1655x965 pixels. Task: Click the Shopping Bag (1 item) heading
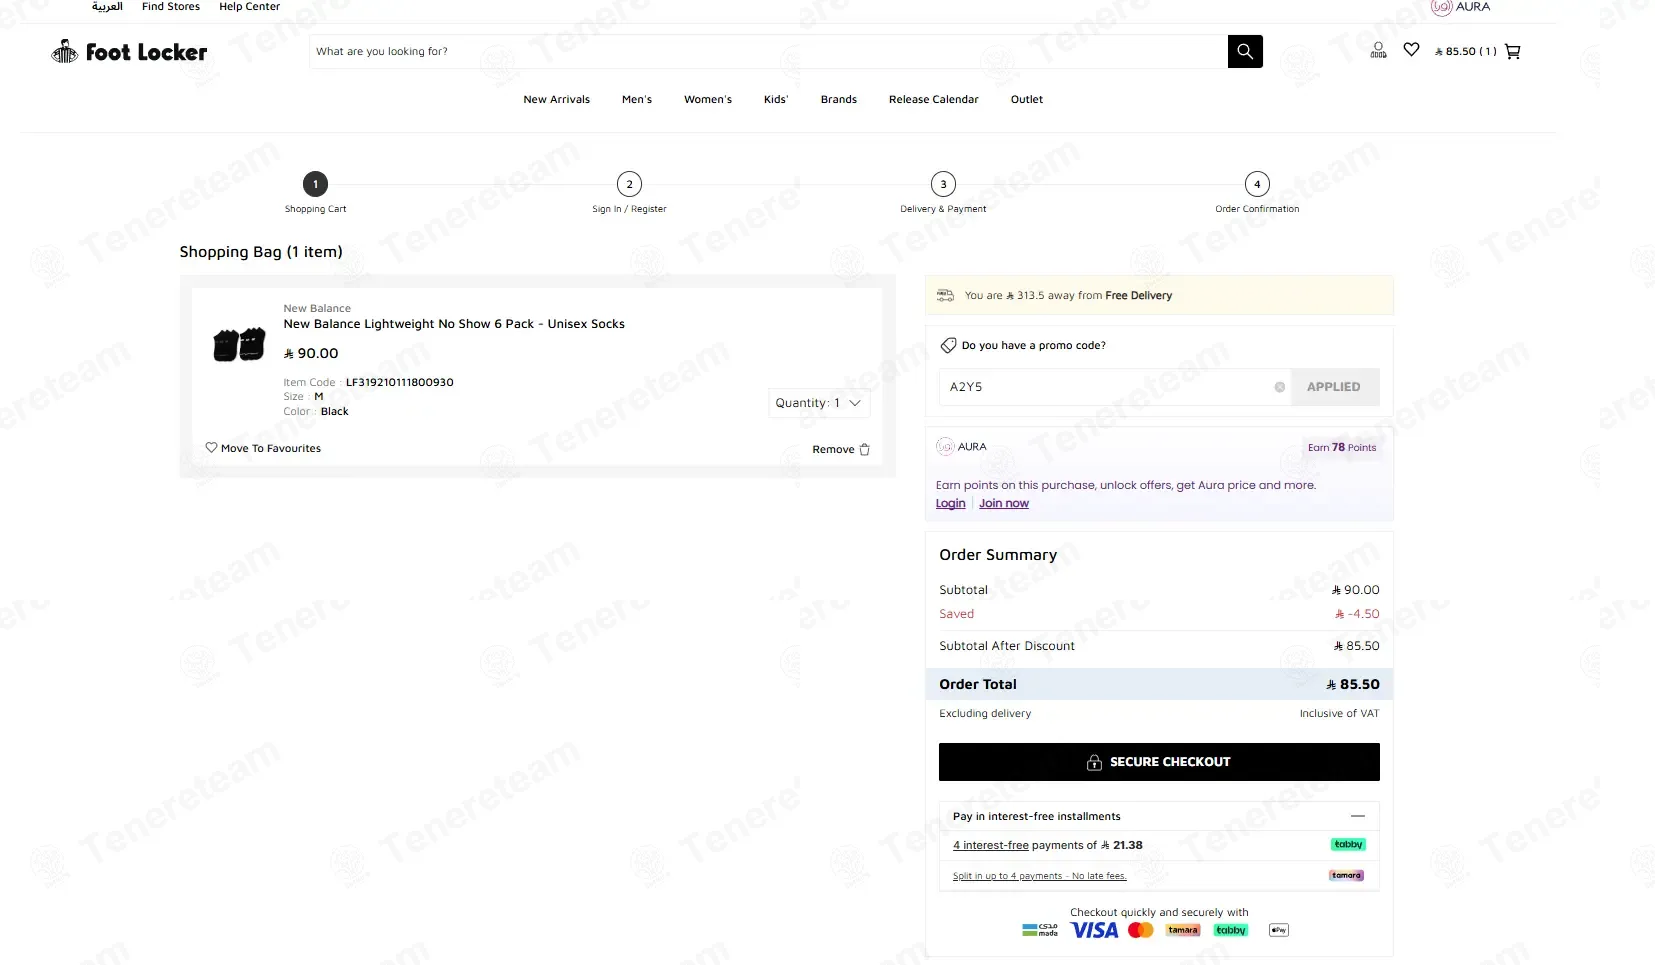[261, 252]
